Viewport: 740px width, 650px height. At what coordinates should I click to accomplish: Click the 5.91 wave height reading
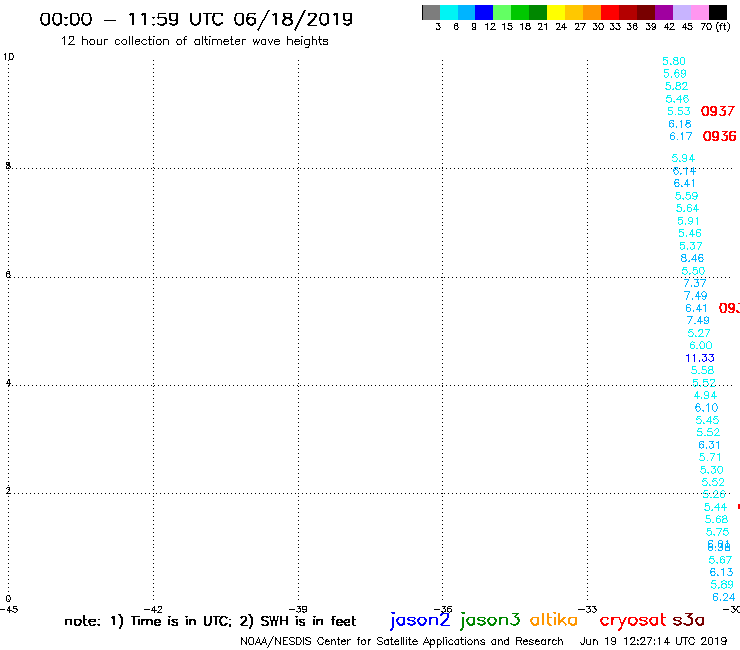pyautogui.click(x=688, y=221)
